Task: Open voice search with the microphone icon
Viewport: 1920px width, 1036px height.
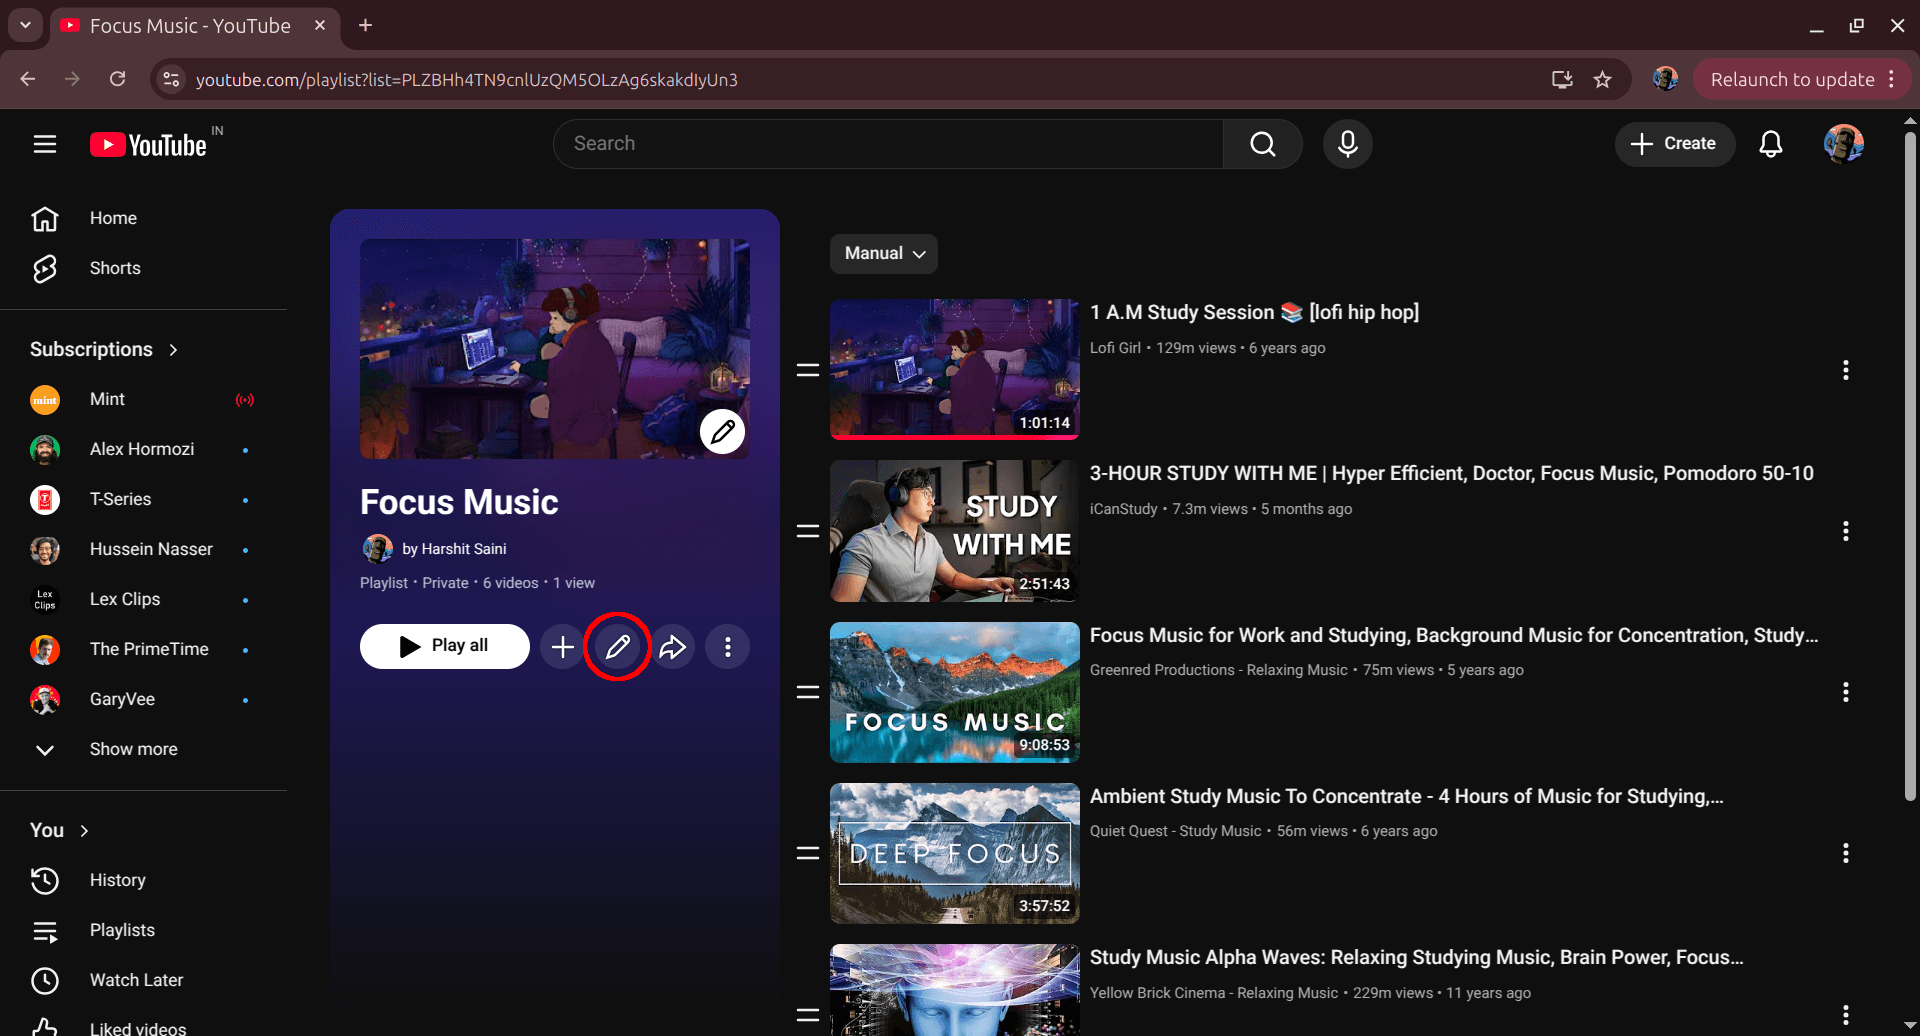Action: (1347, 143)
